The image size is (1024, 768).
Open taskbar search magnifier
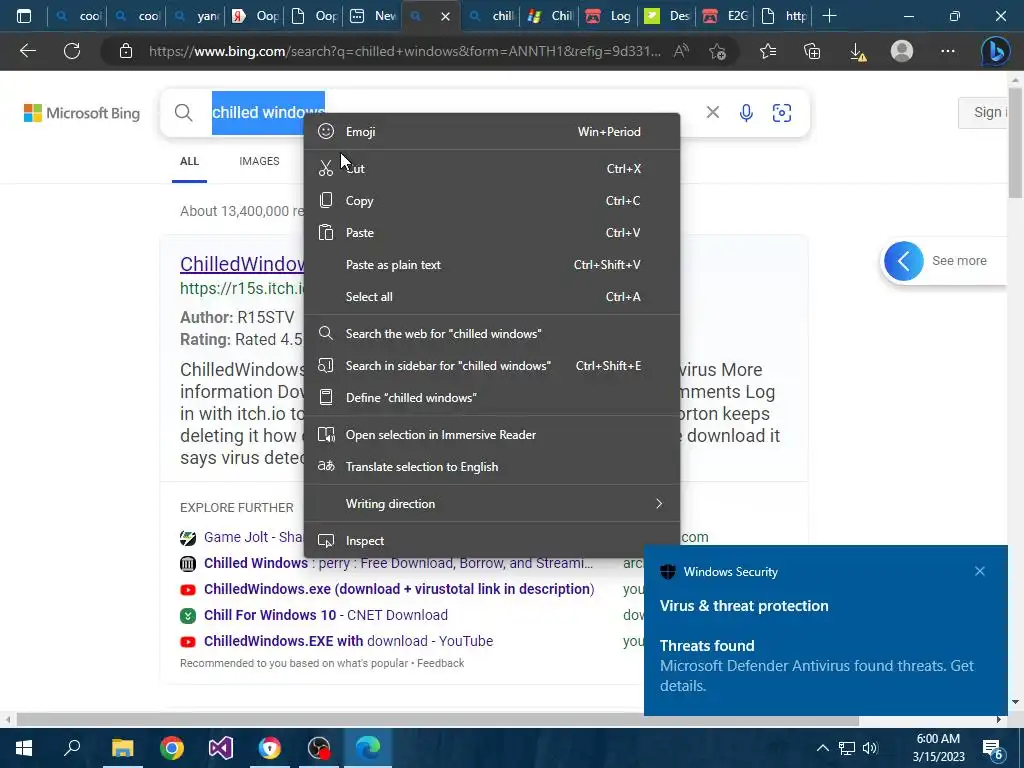click(72, 748)
